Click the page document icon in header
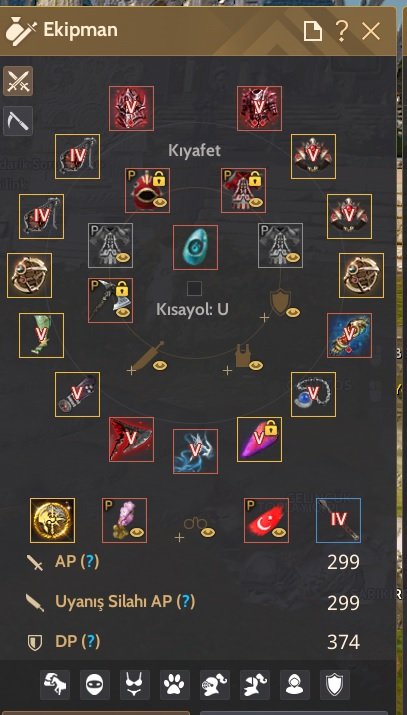The height and width of the screenshot is (715, 407). 313,31
